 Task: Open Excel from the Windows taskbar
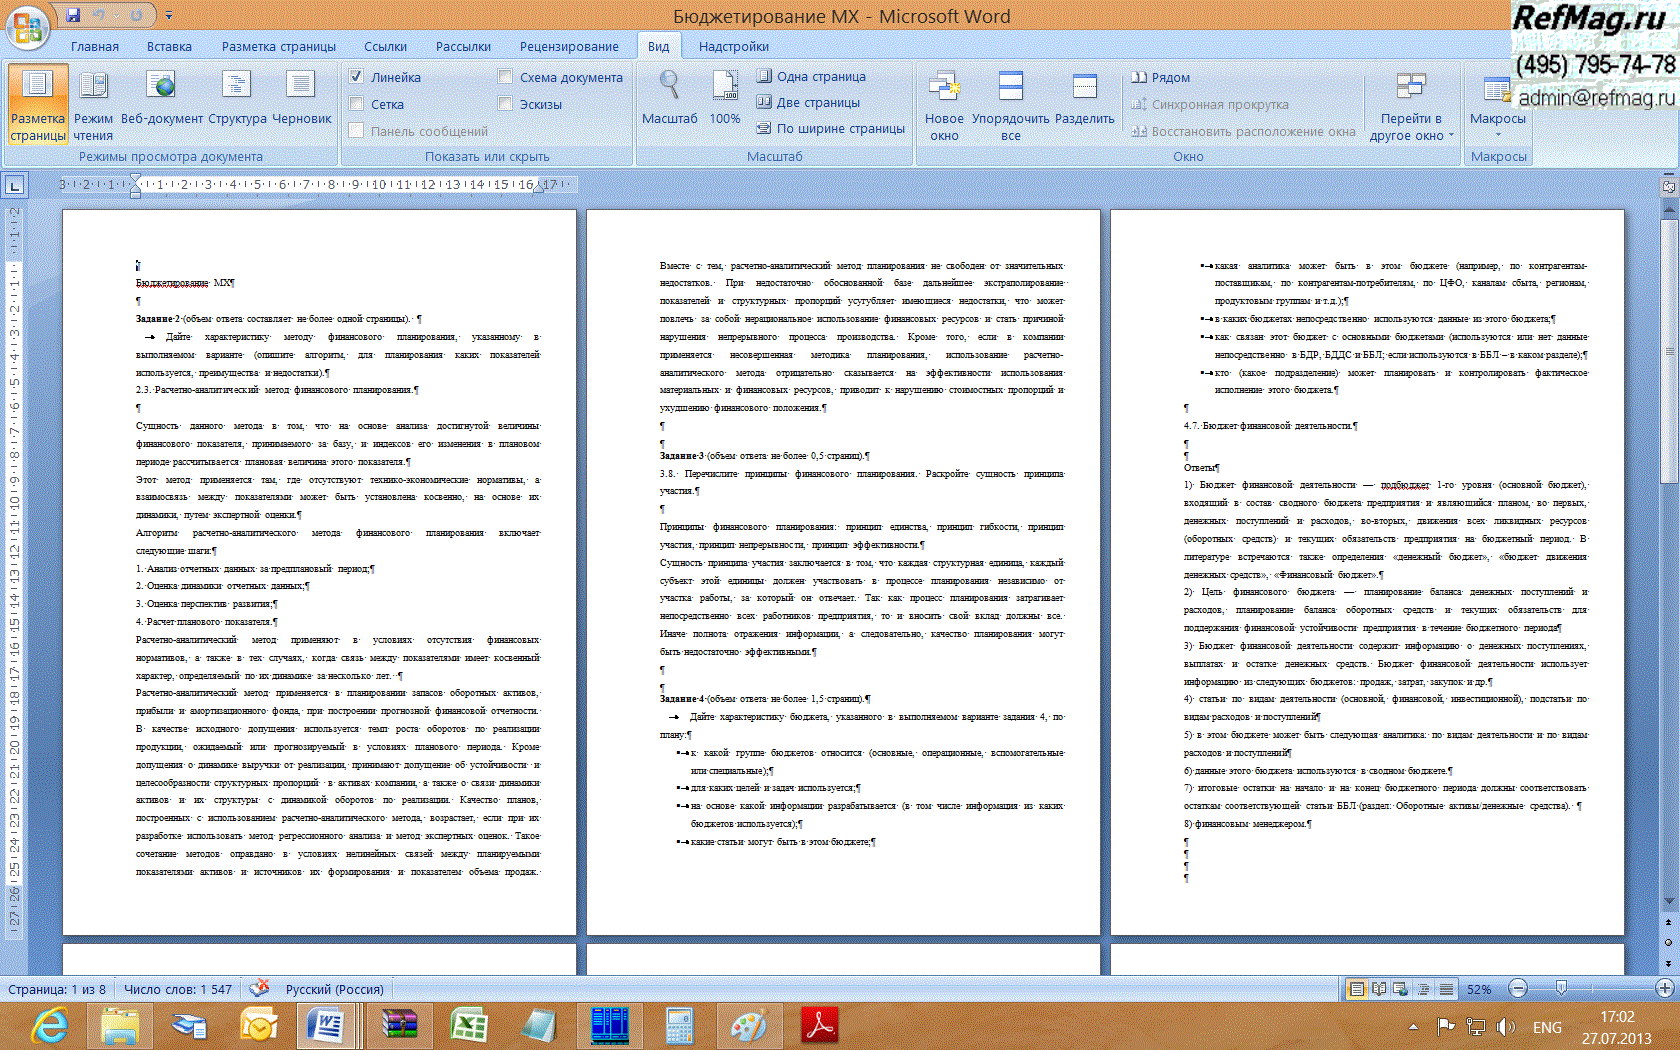[x=468, y=1025]
